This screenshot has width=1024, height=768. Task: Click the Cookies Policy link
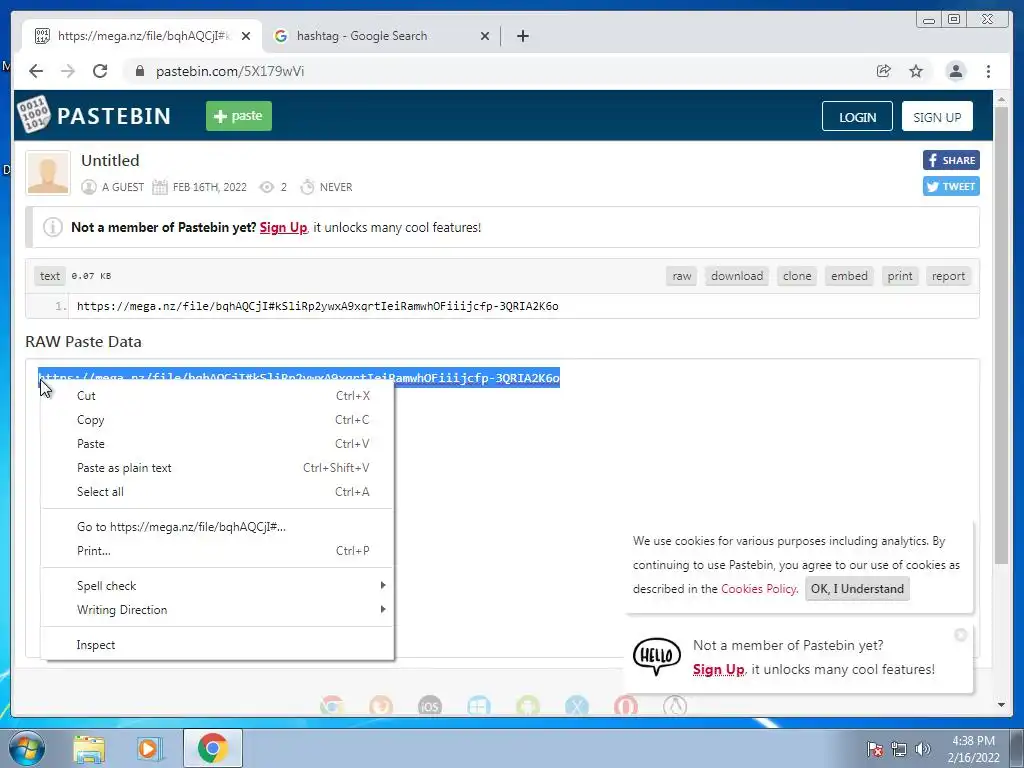point(758,589)
